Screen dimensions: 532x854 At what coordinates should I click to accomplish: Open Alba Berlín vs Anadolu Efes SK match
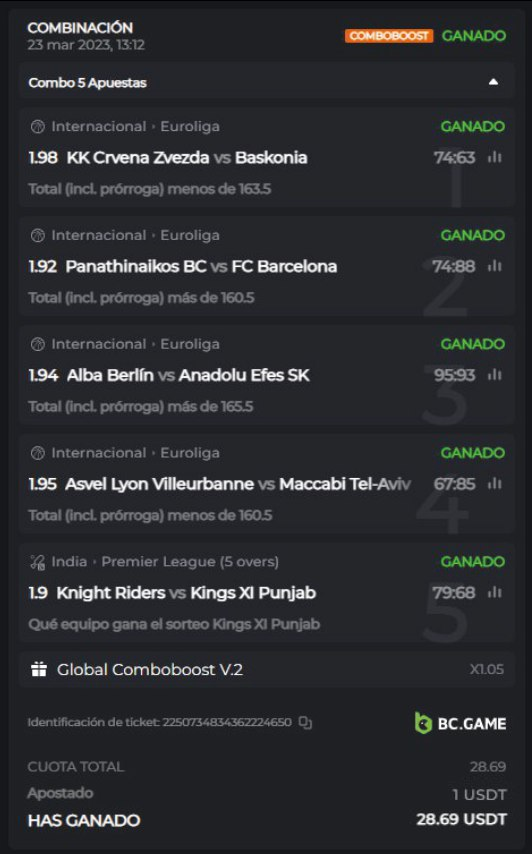[x=188, y=375]
